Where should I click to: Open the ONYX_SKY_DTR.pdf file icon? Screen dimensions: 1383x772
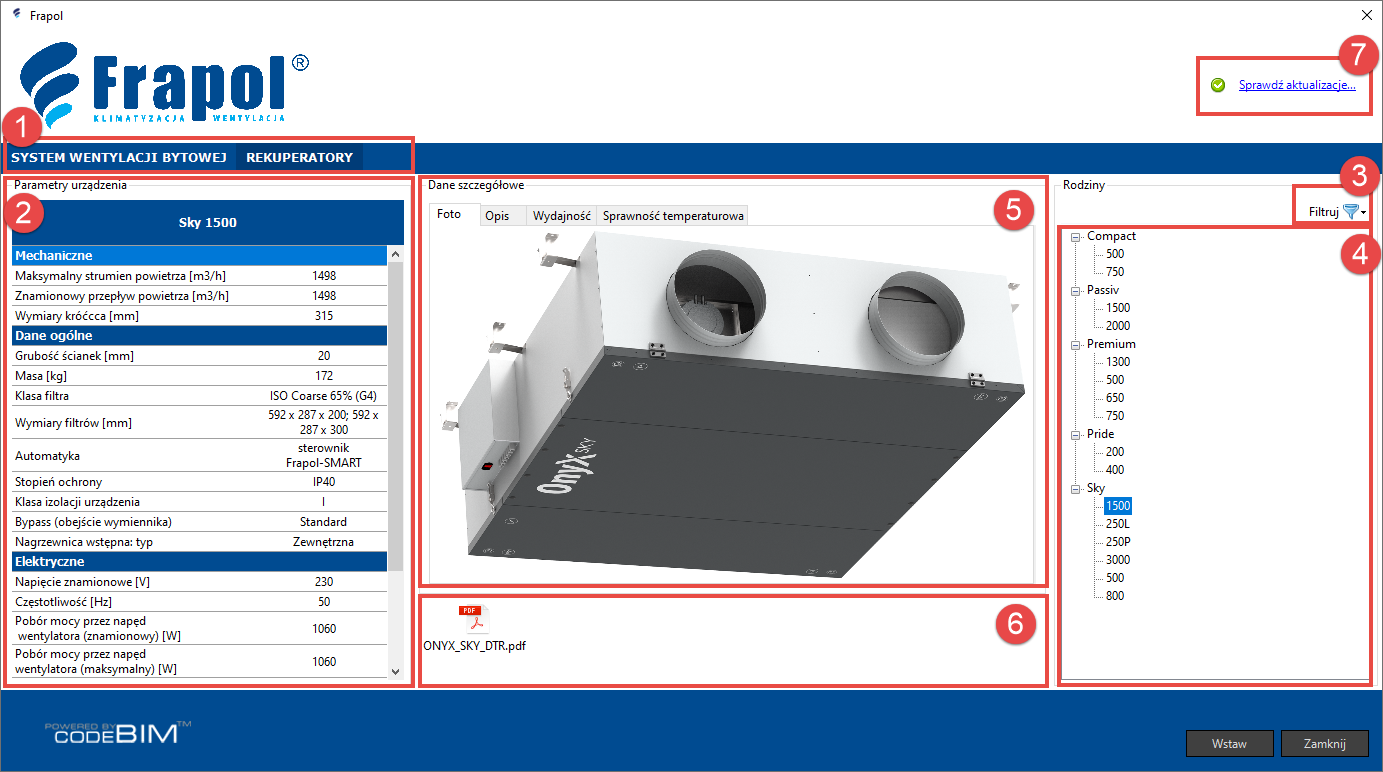(473, 620)
